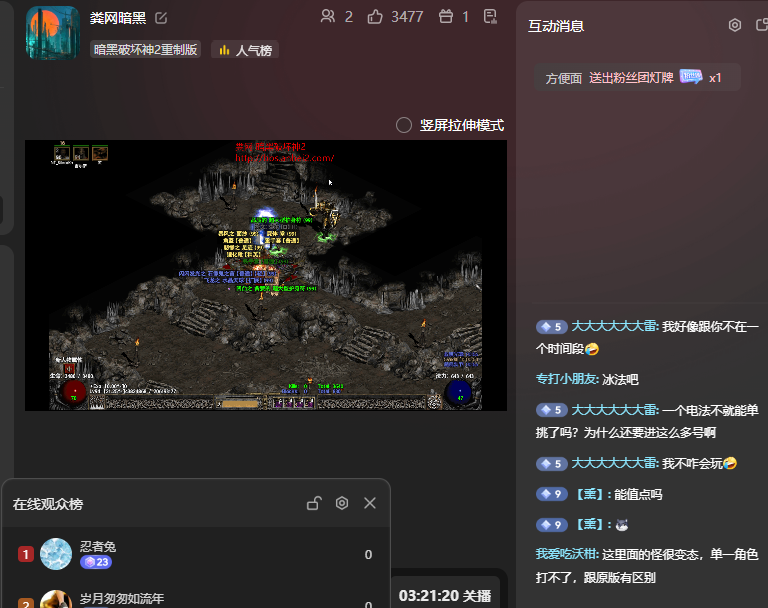Select viewer name 忍者兔

[x=98, y=546]
